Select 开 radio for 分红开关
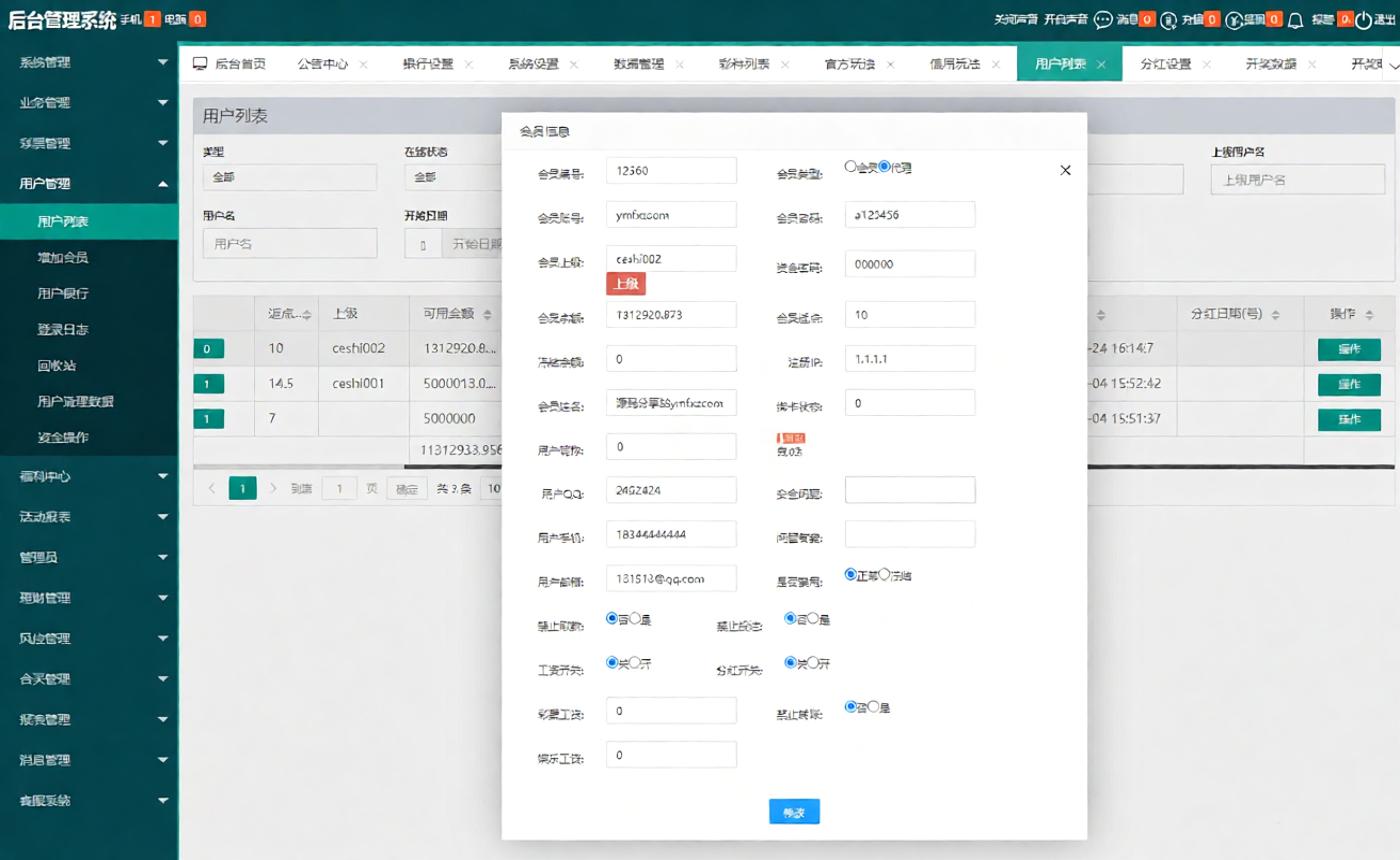This screenshot has width=1400, height=860. 813,663
